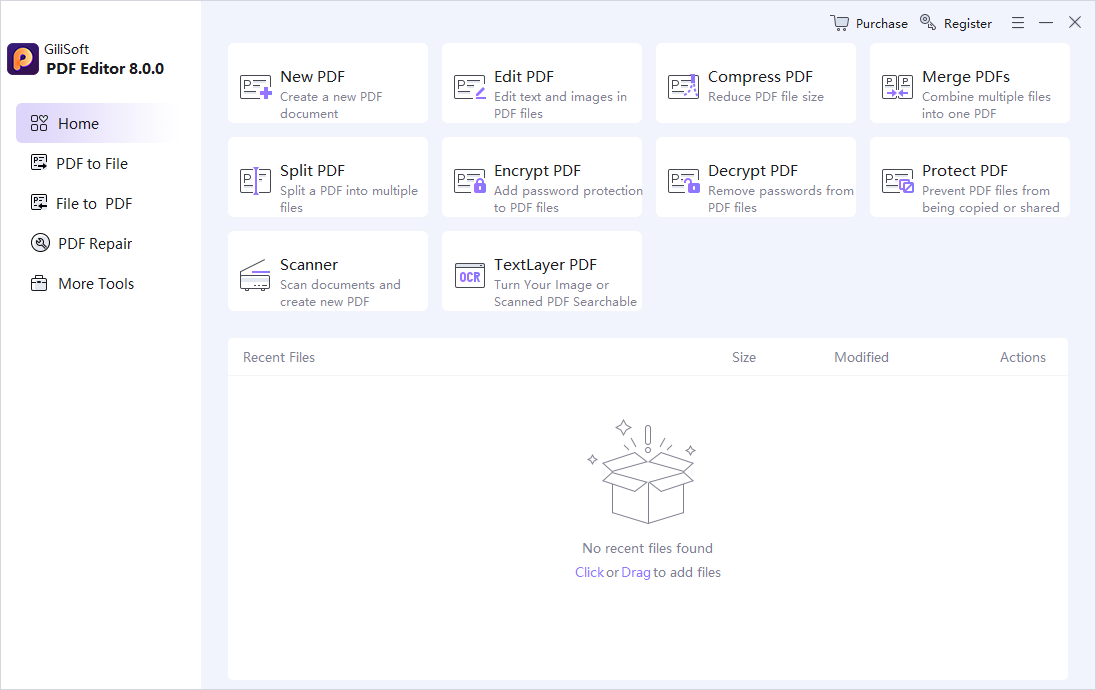Go to PDF to File section
The width and height of the screenshot is (1096, 690).
coord(80,164)
